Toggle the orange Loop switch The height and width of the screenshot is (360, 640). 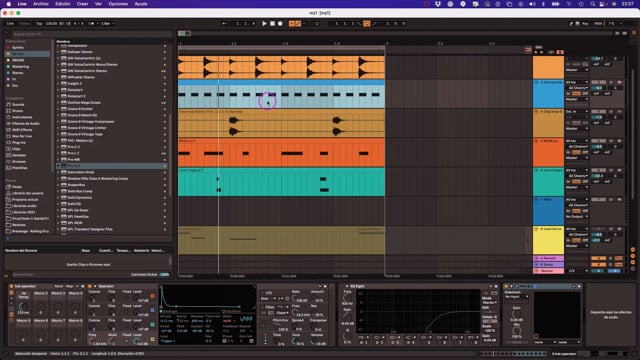tap(367, 24)
